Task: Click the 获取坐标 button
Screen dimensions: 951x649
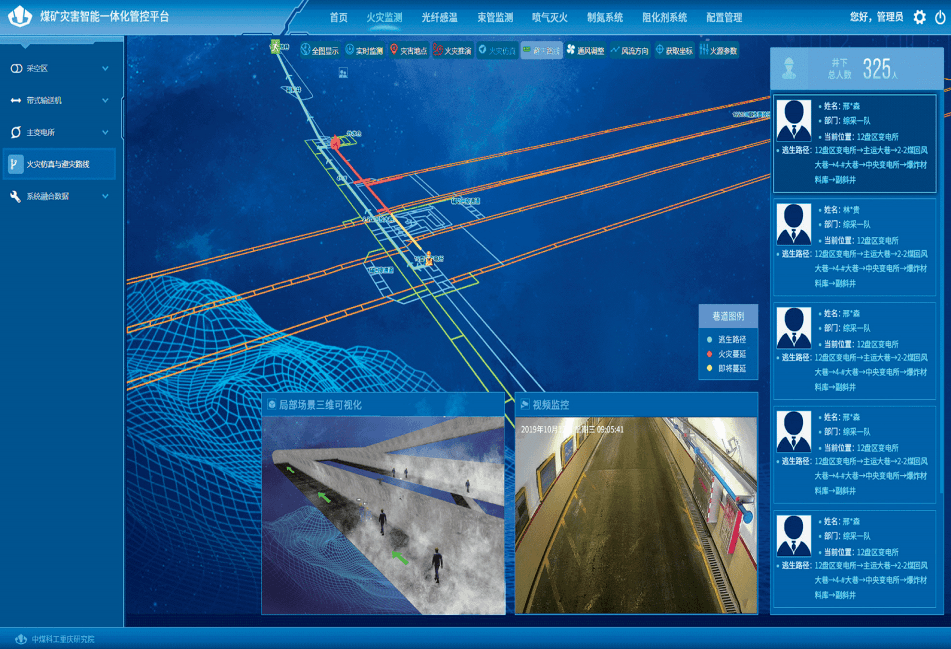Action: coord(673,50)
